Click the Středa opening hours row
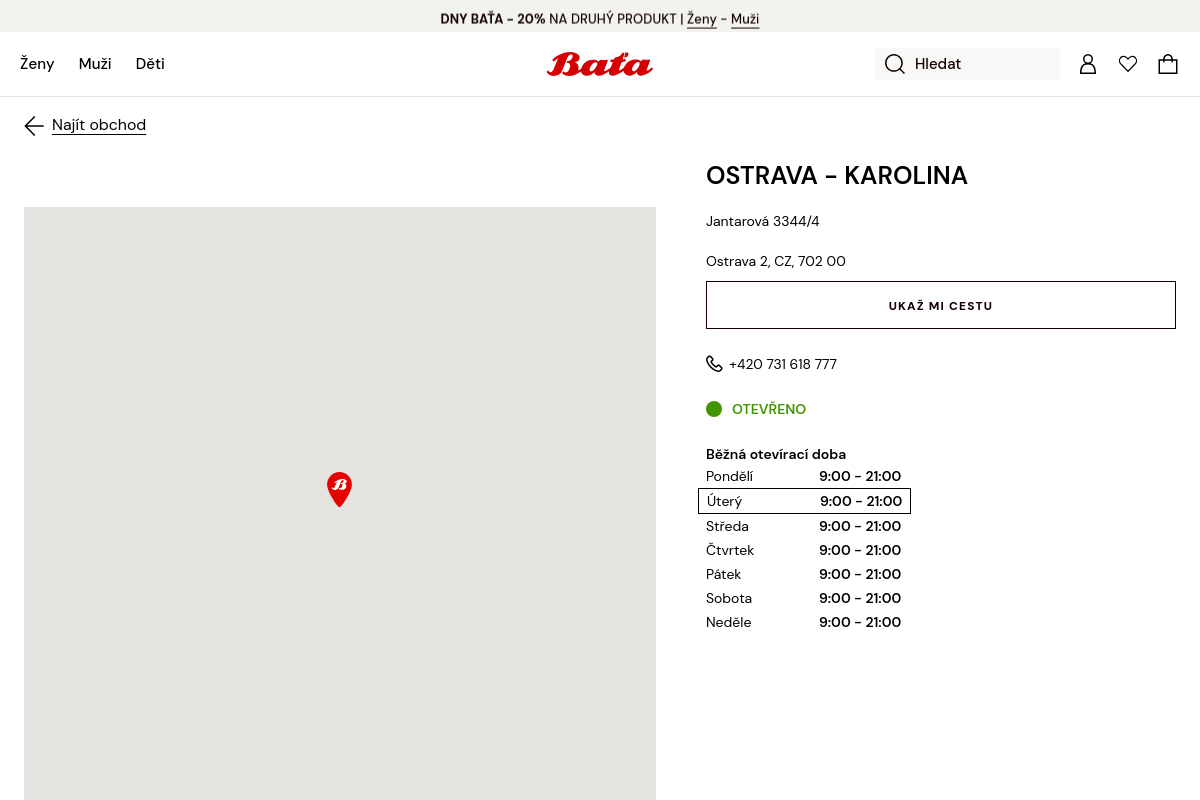This screenshot has height=800, width=1200. tap(804, 526)
